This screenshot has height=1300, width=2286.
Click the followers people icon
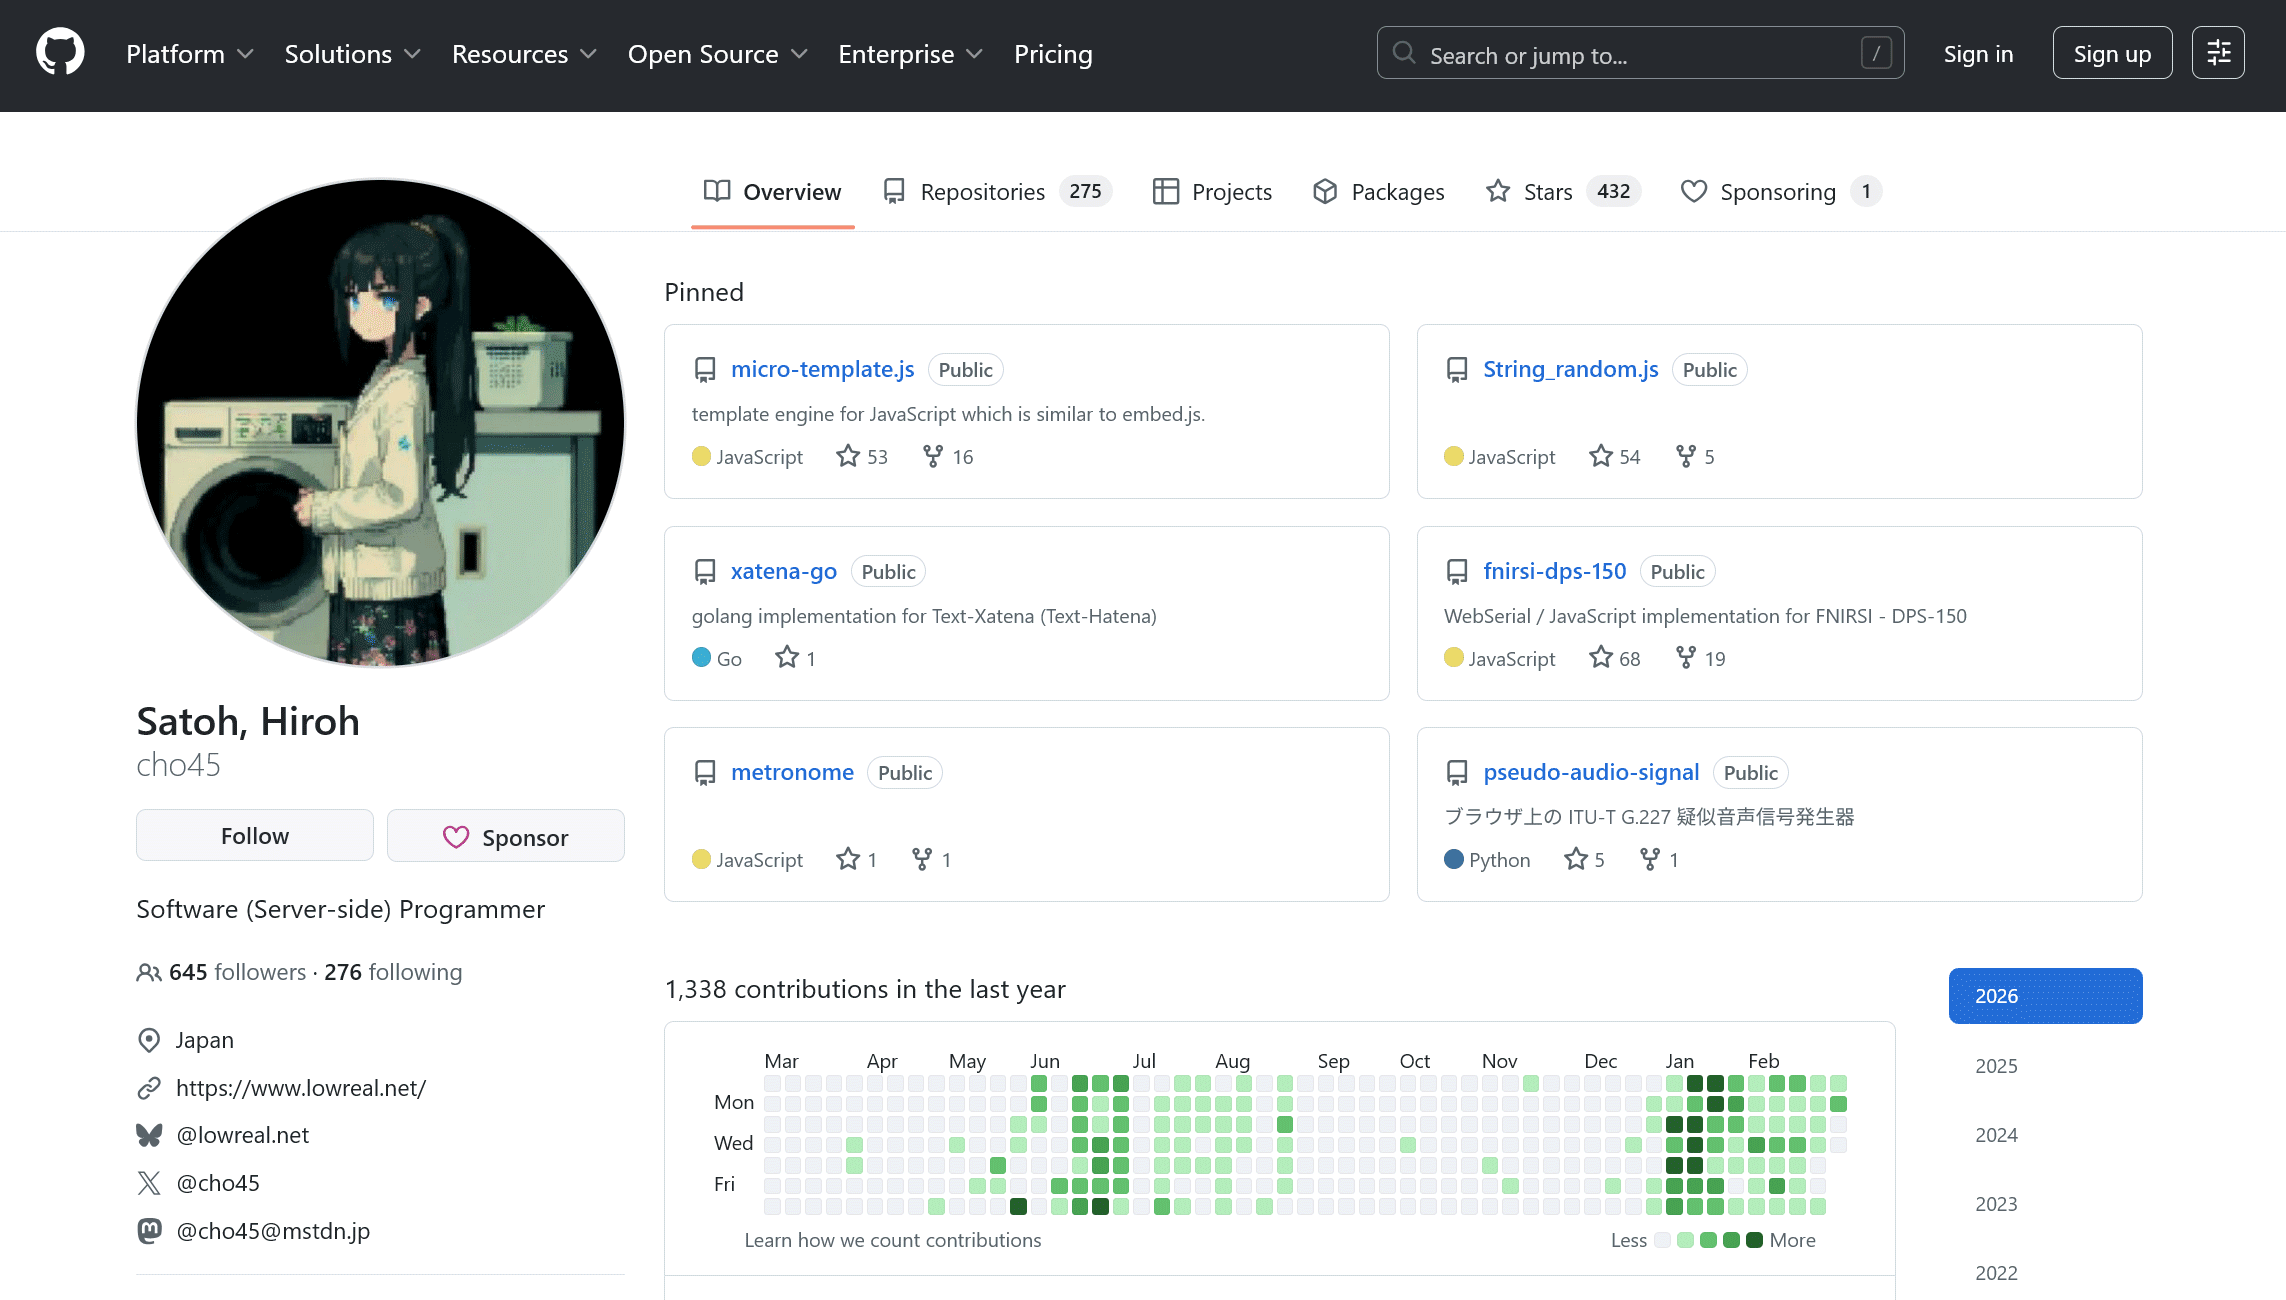pyautogui.click(x=148, y=972)
